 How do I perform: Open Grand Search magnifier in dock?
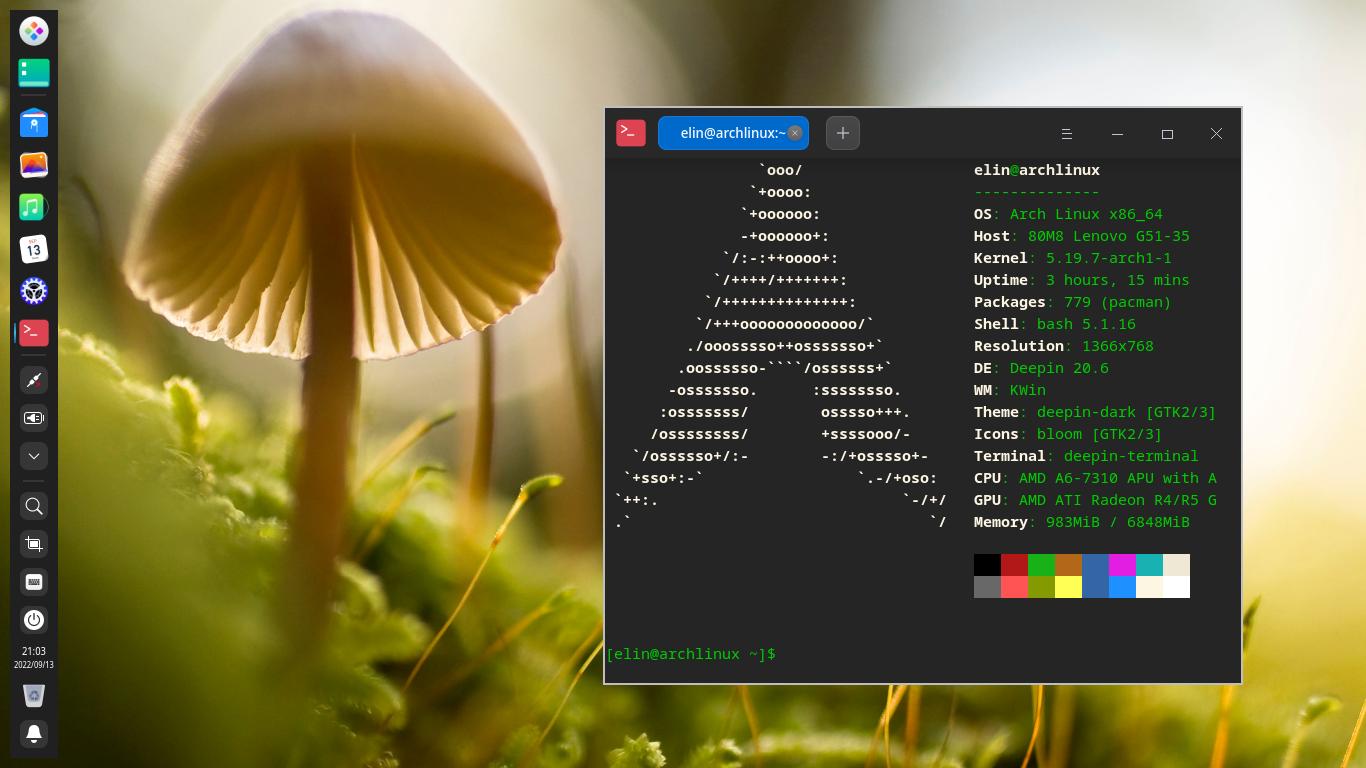34,506
